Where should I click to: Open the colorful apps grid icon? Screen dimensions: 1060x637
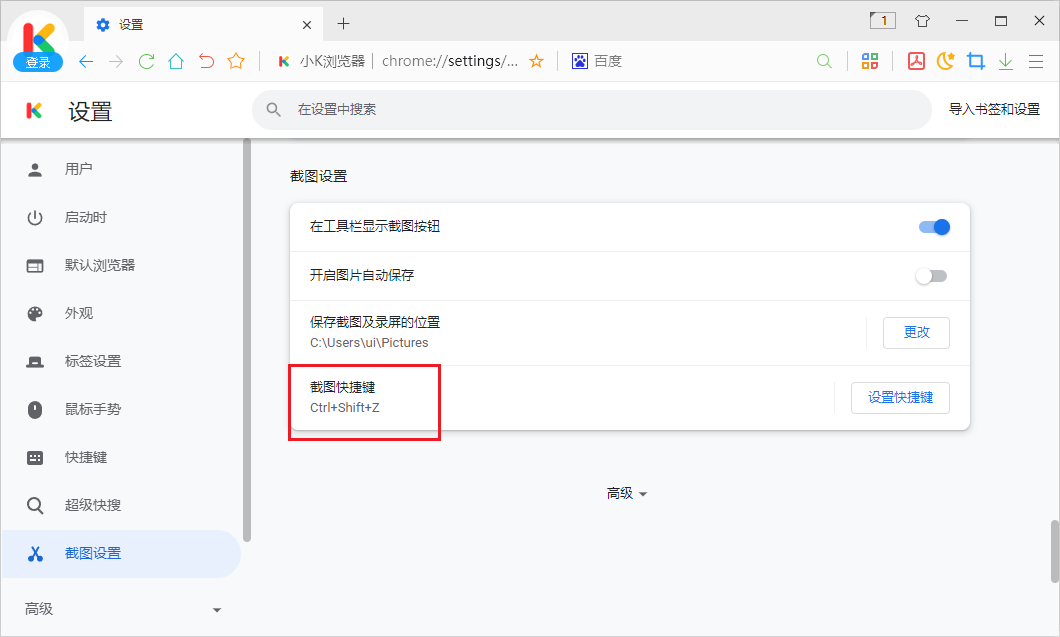pyautogui.click(x=869, y=62)
